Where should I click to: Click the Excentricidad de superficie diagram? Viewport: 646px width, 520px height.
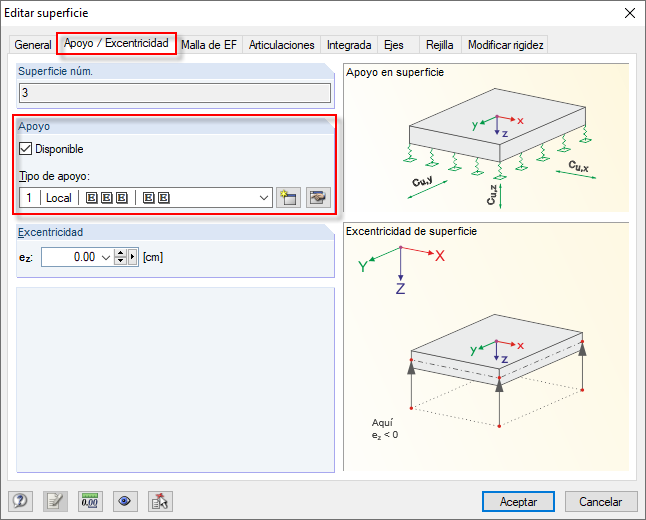pyautogui.click(x=486, y=346)
